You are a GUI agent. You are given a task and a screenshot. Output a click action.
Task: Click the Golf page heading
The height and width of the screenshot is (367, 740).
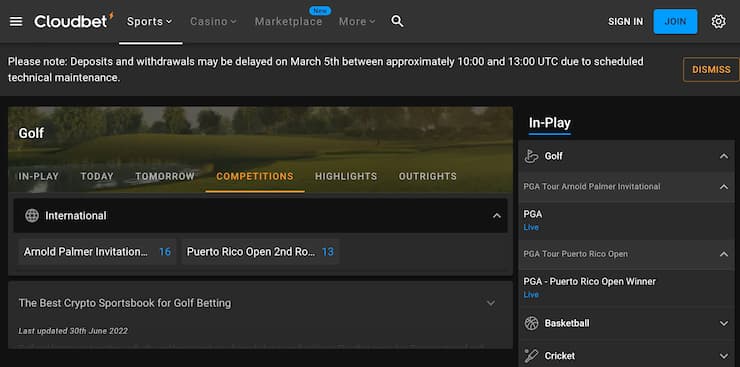[31, 133]
